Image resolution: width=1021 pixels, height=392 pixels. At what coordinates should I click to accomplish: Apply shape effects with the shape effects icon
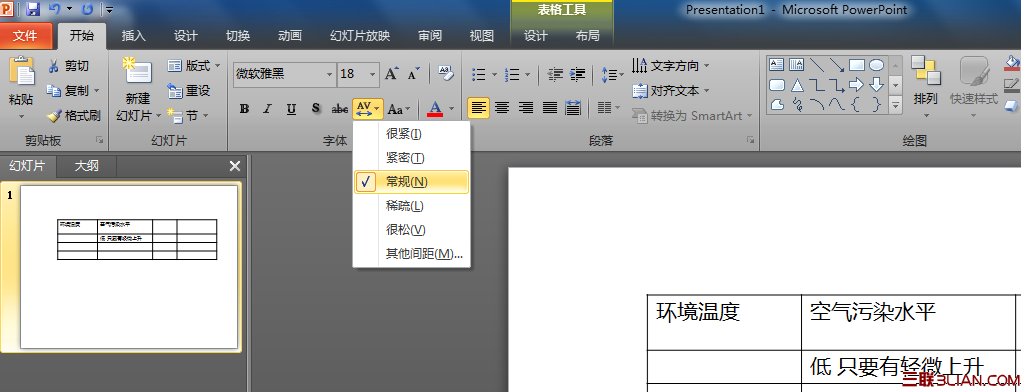click(x=1011, y=106)
